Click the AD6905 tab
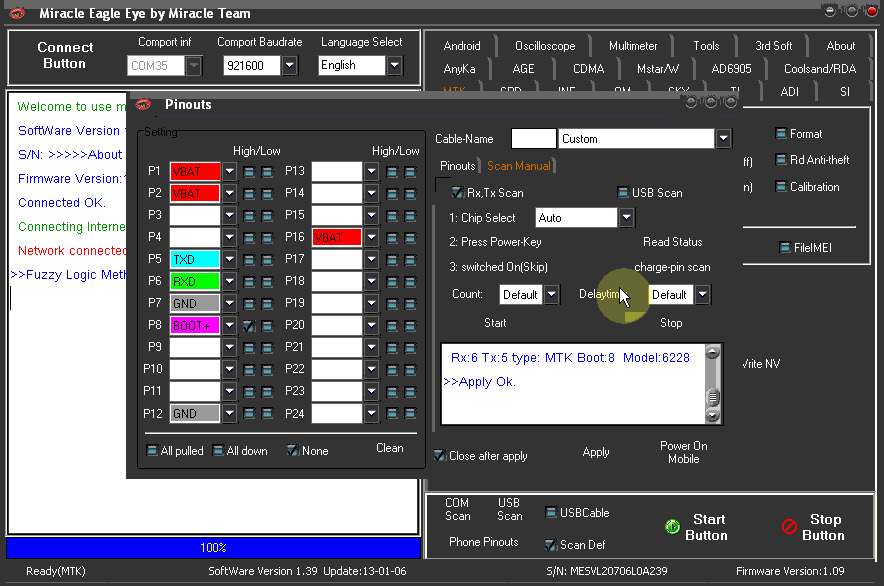The height and width of the screenshot is (586, 884). [x=731, y=69]
